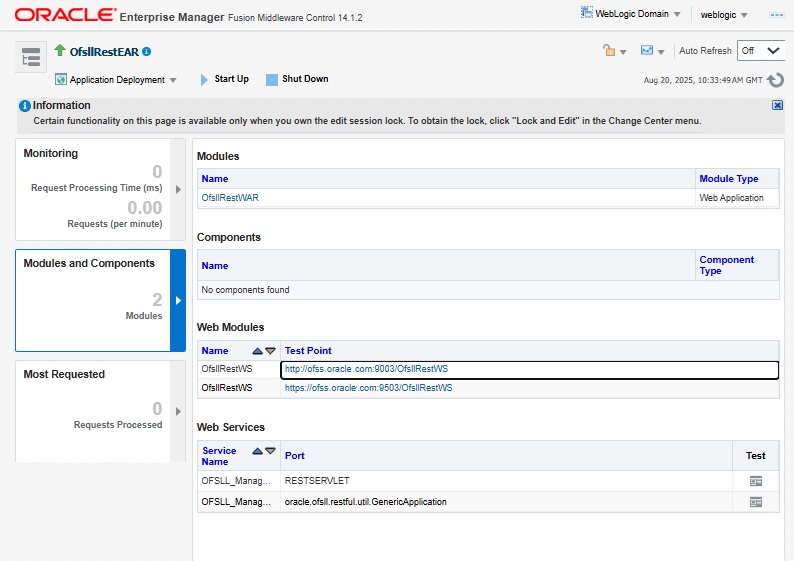Open test page for GenericApplication port
This screenshot has height=561, width=794.
click(x=756, y=502)
